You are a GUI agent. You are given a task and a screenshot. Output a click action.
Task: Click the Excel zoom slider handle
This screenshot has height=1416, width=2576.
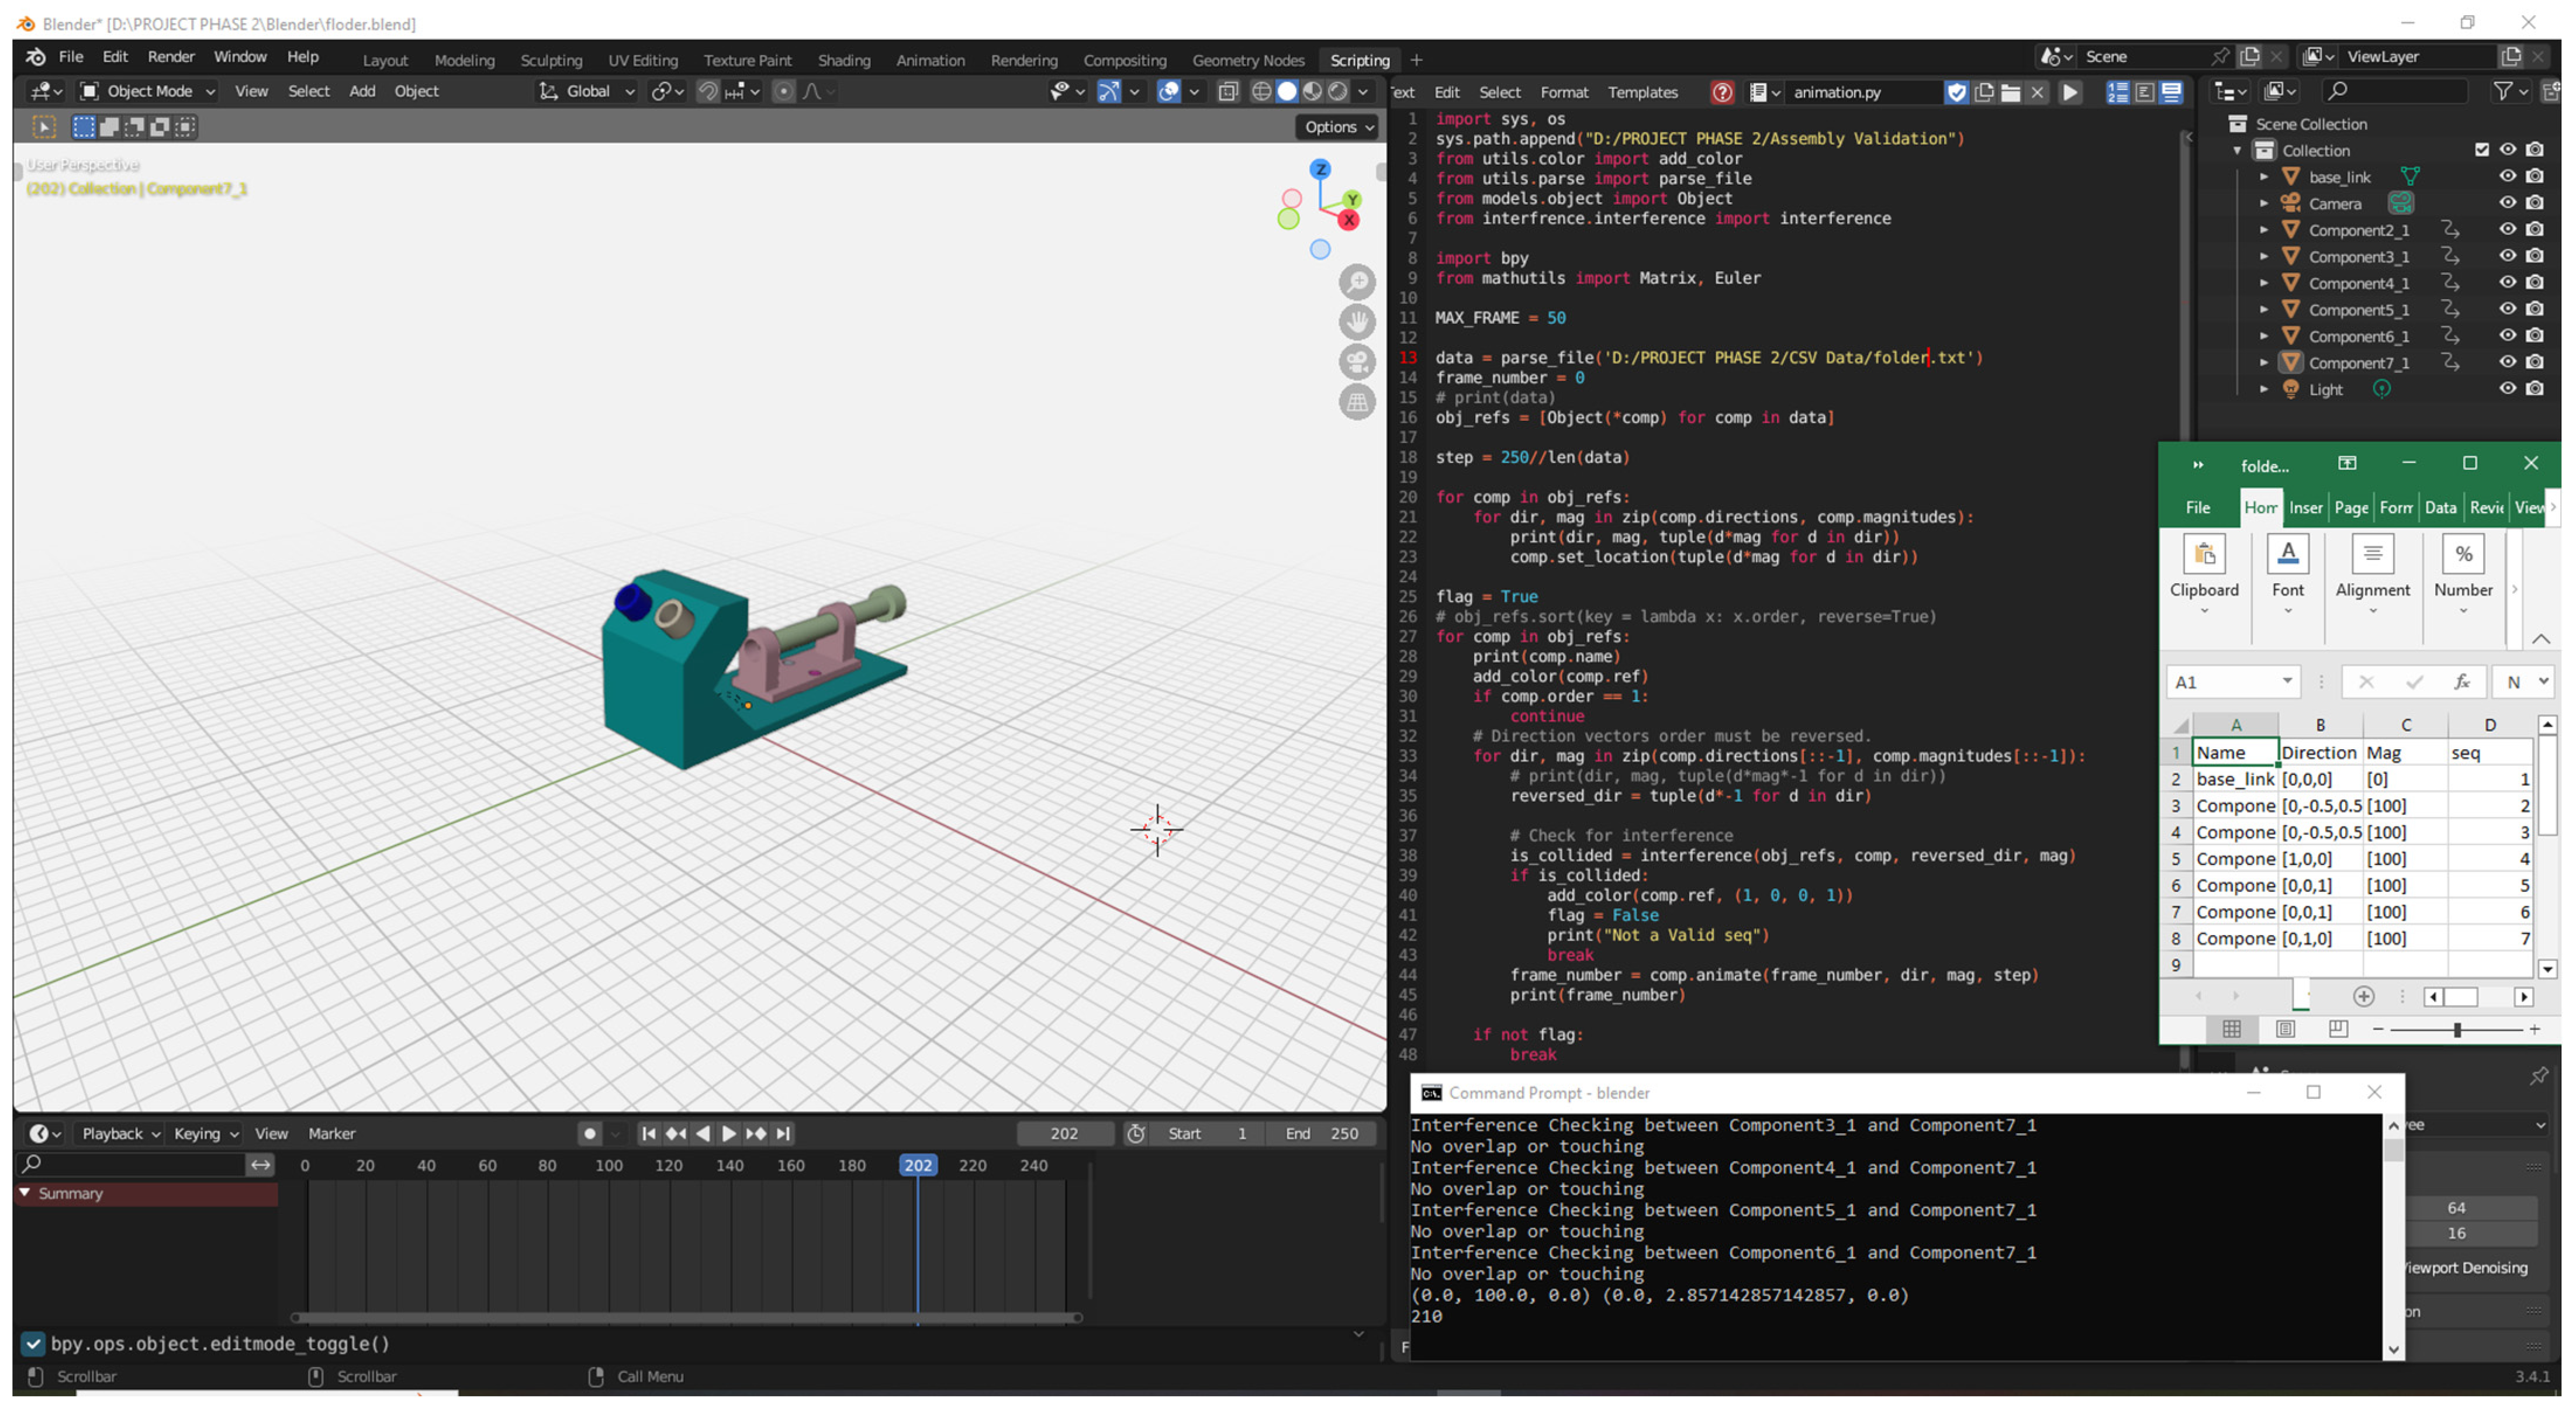[x=2457, y=1029]
